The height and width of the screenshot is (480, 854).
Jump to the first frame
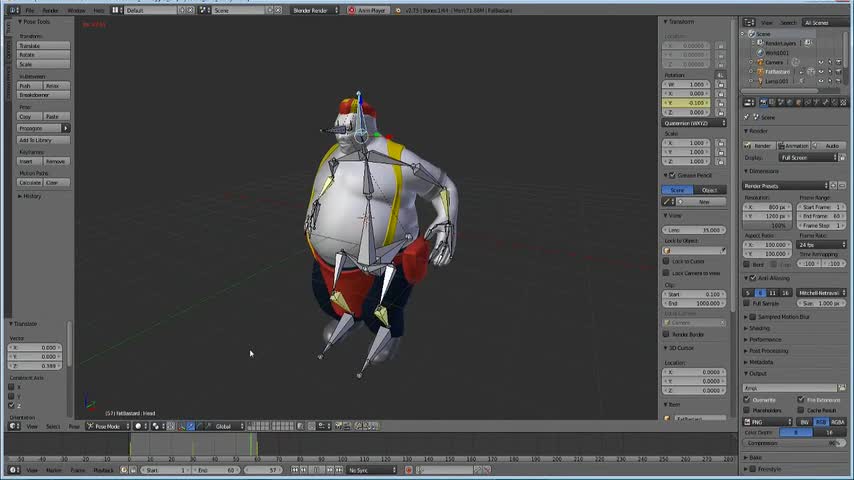pos(295,470)
